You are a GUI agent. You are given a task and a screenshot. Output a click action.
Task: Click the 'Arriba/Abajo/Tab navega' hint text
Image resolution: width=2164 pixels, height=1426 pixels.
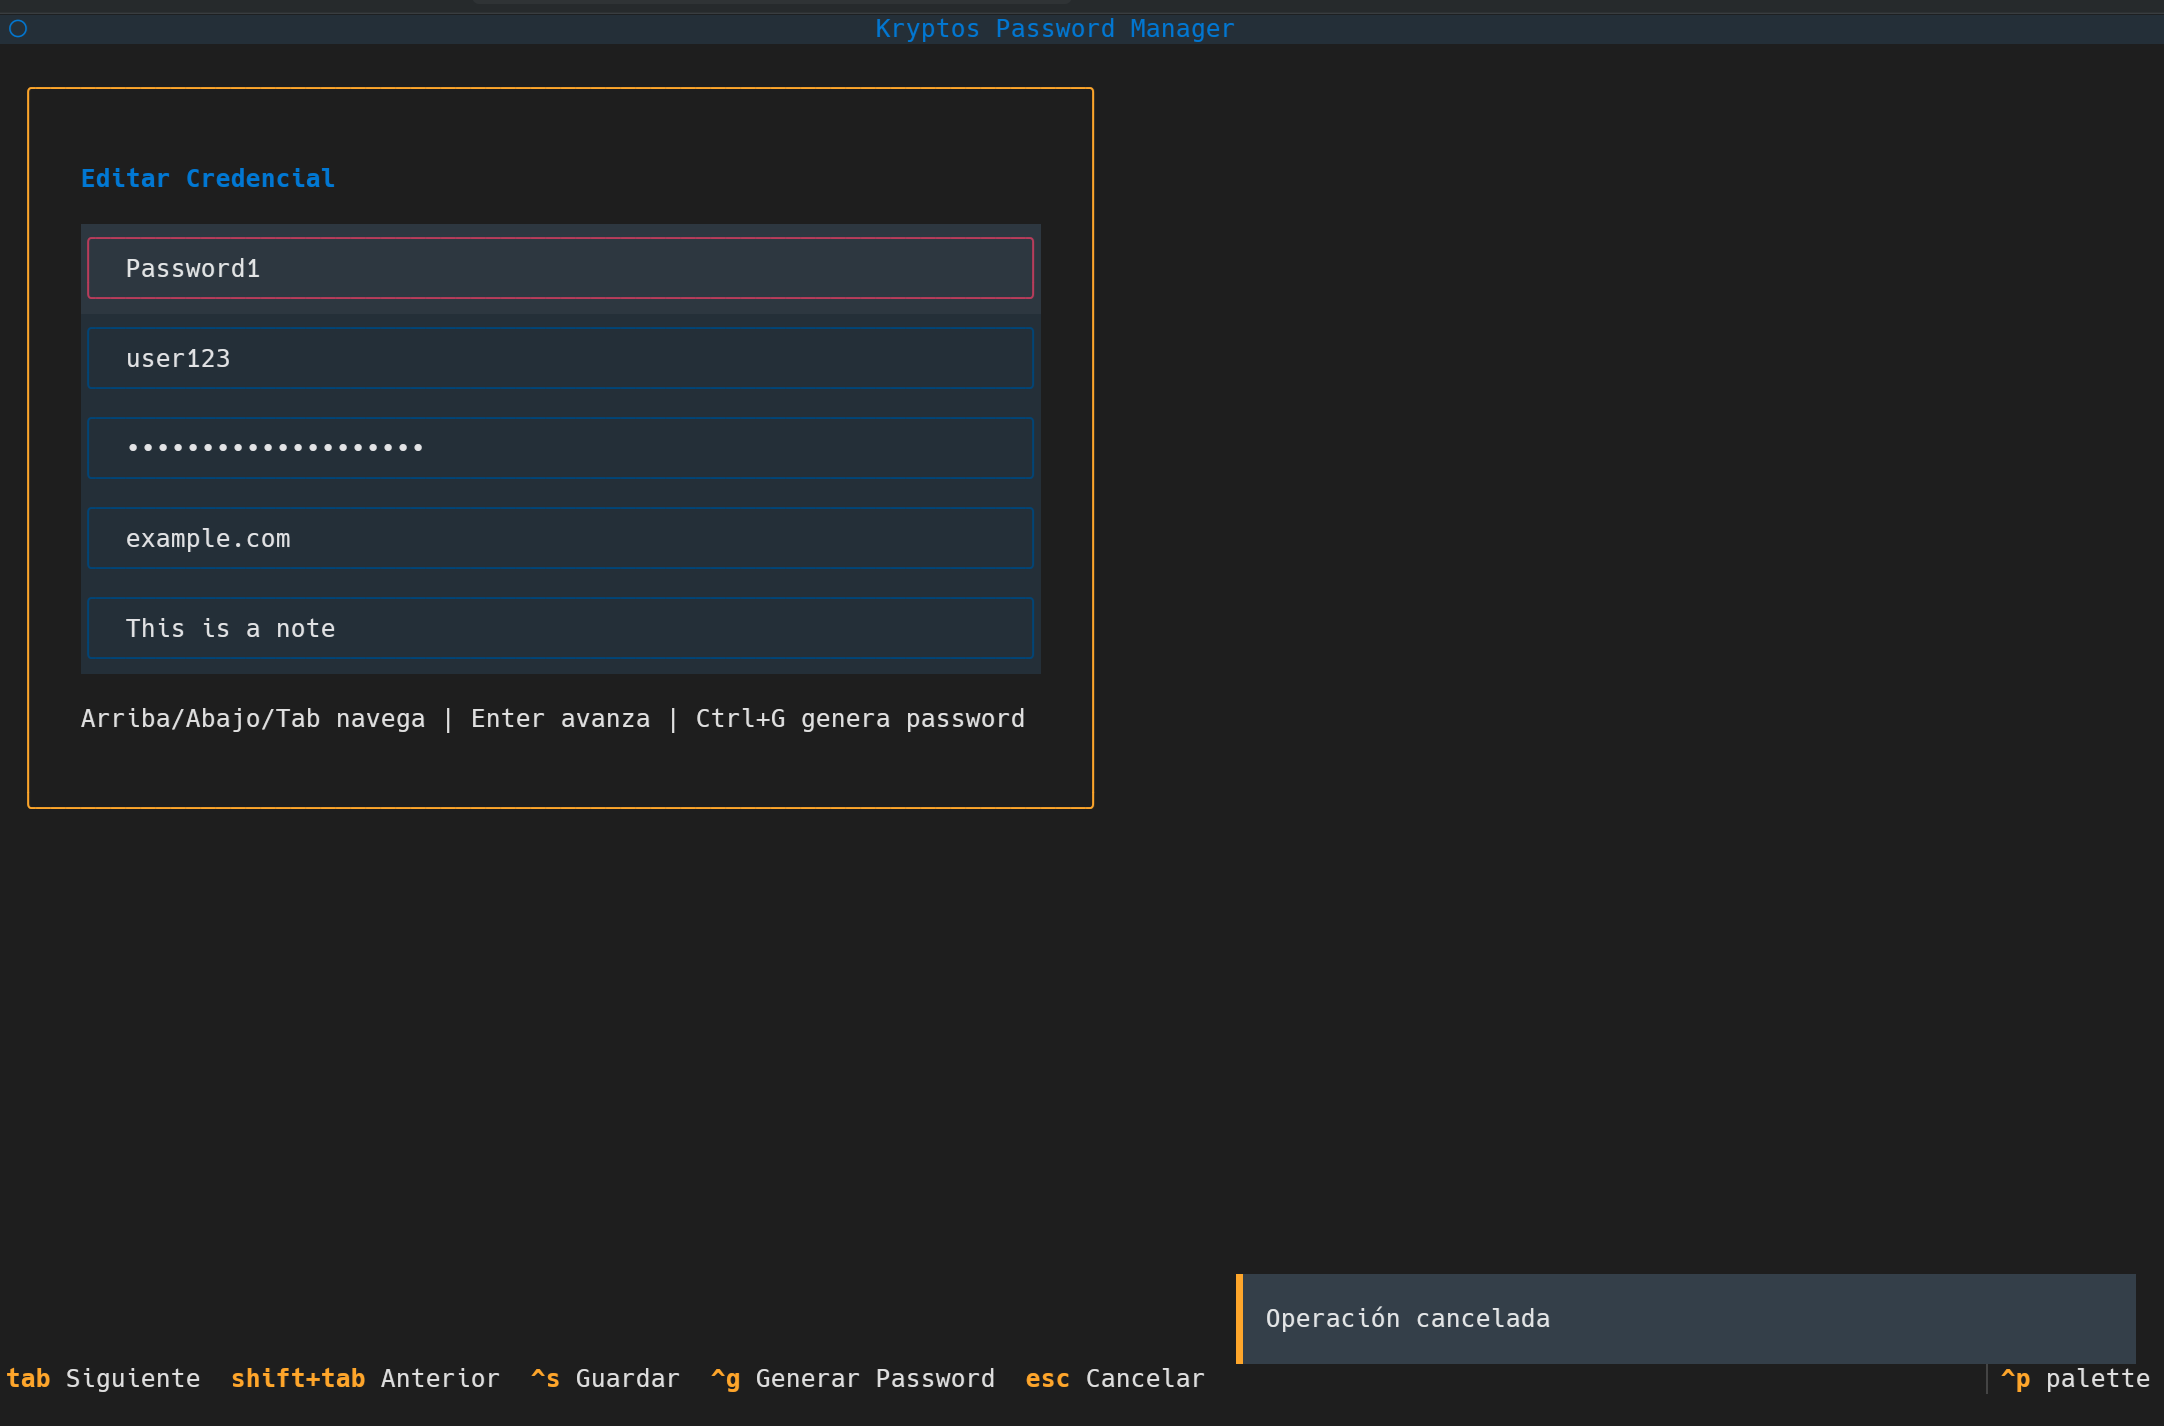[253, 719]
